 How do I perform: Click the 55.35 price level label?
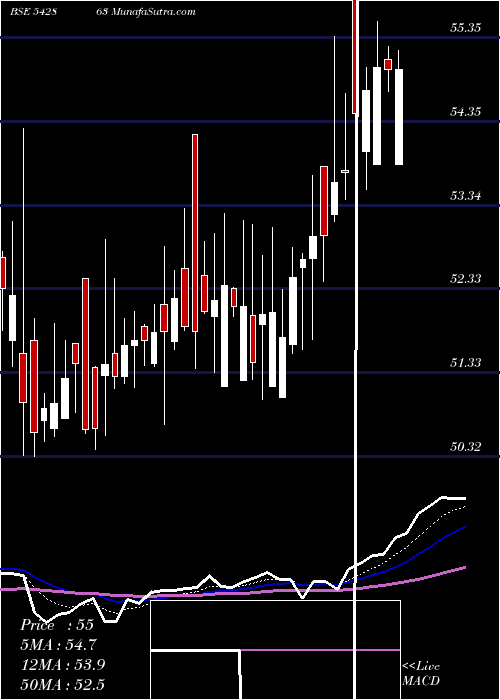[465, 28]
